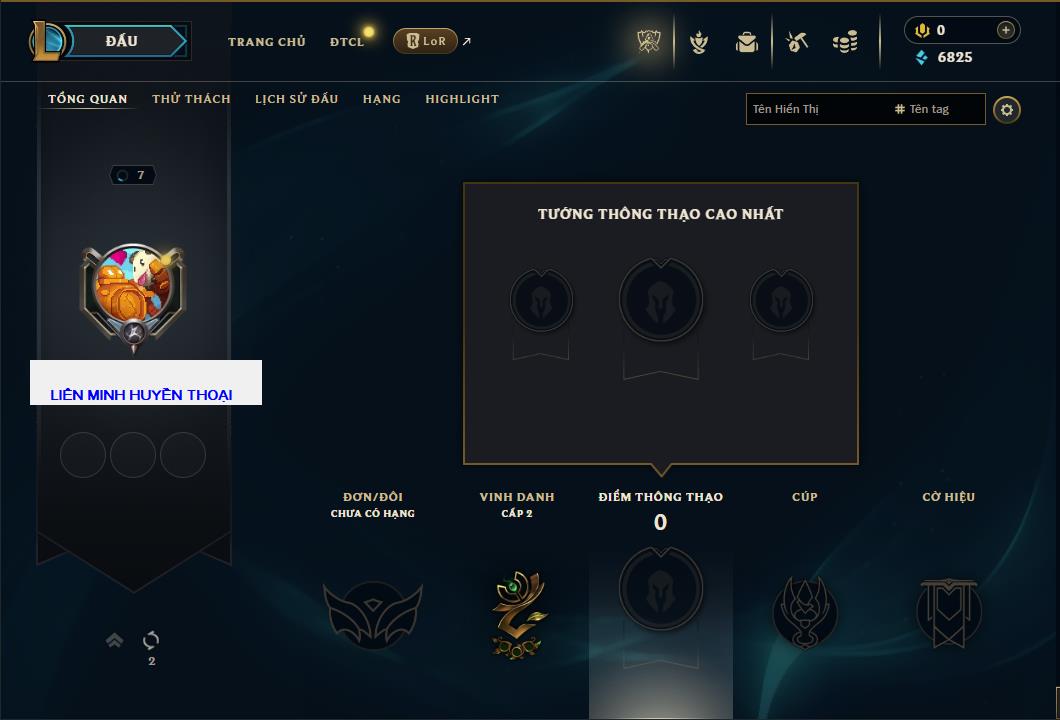Launch LoR via its button
Screen dimensions: 1060x720
(425, 41)
